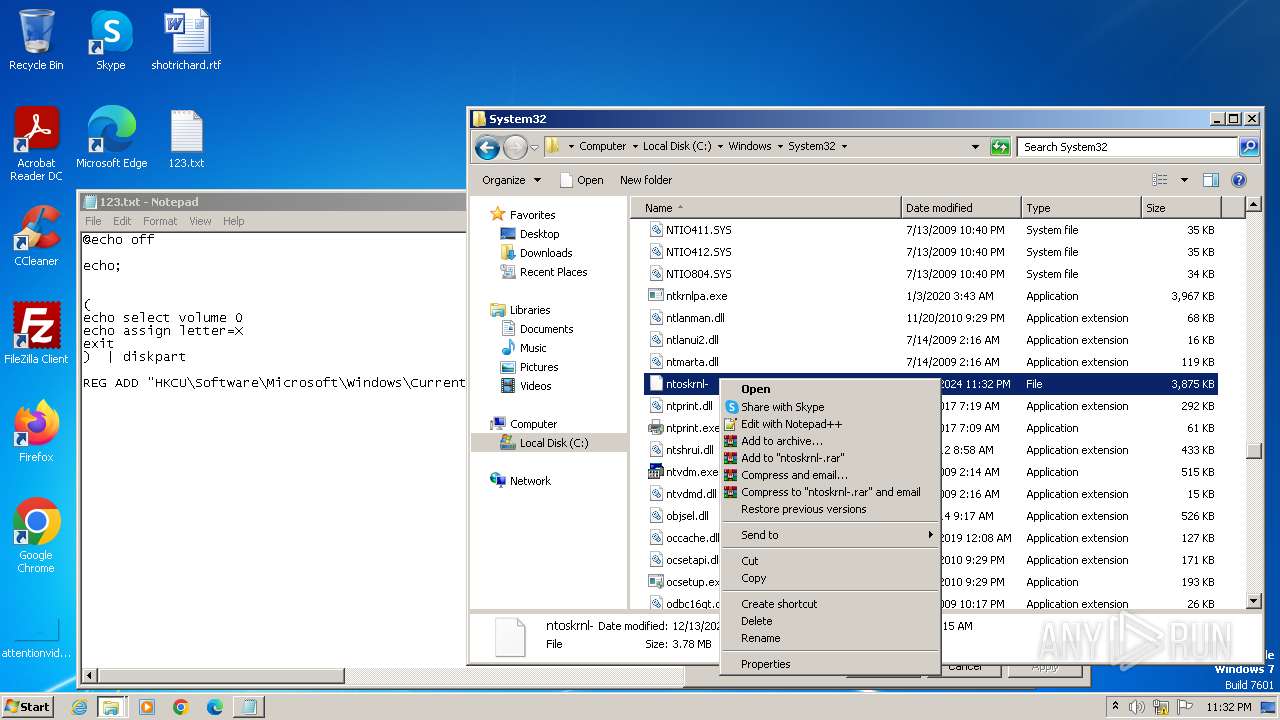This screenshot has height=720, width=1280.
Task: Expand the Local Disk (C:) breadcrumb arrow
Action: (720, 146)
